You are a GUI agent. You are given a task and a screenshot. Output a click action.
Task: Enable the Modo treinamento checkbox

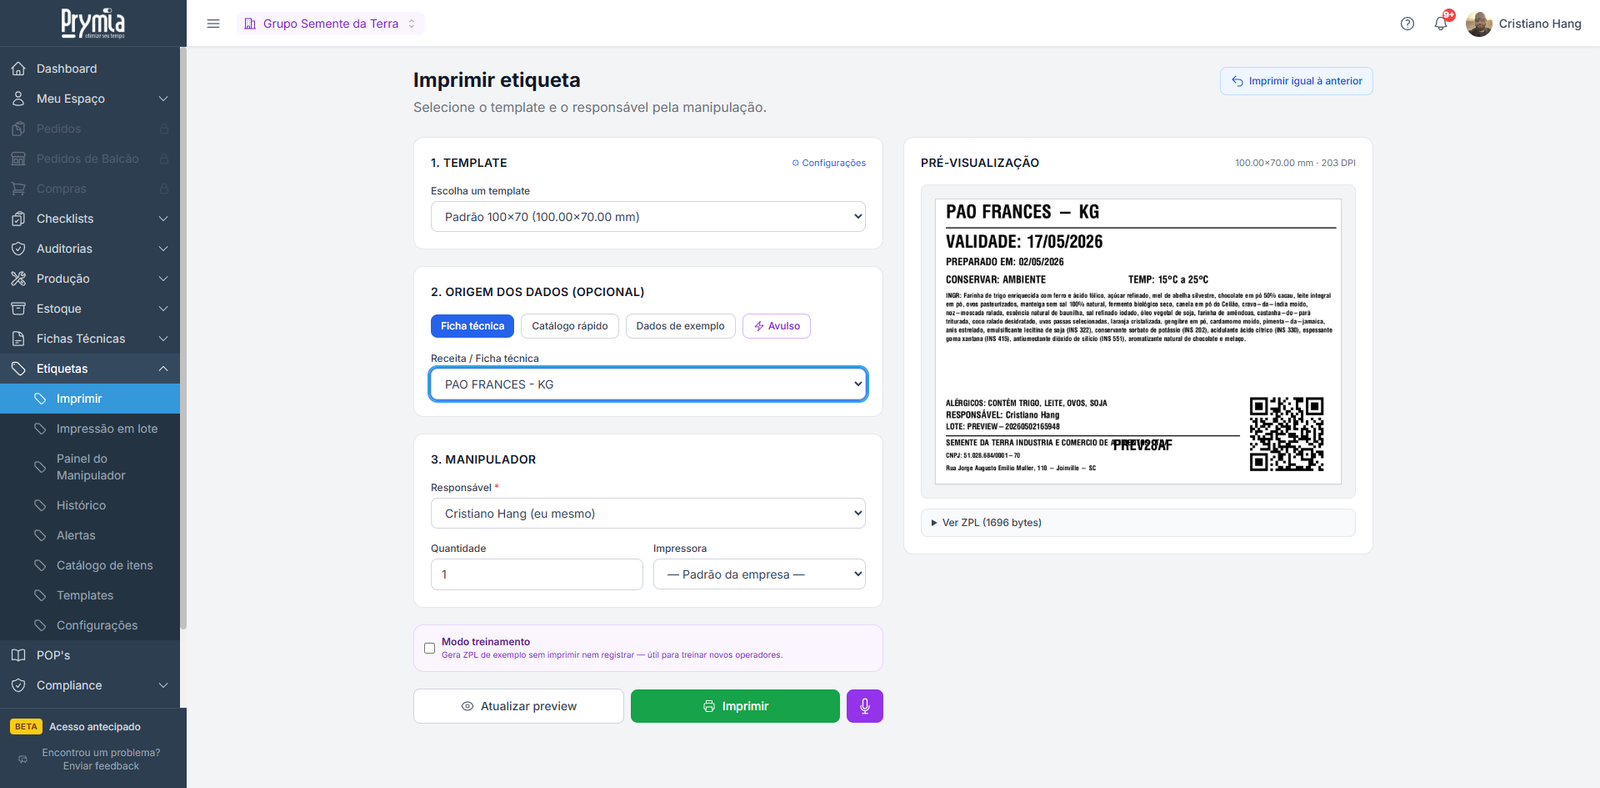point(429,648)
